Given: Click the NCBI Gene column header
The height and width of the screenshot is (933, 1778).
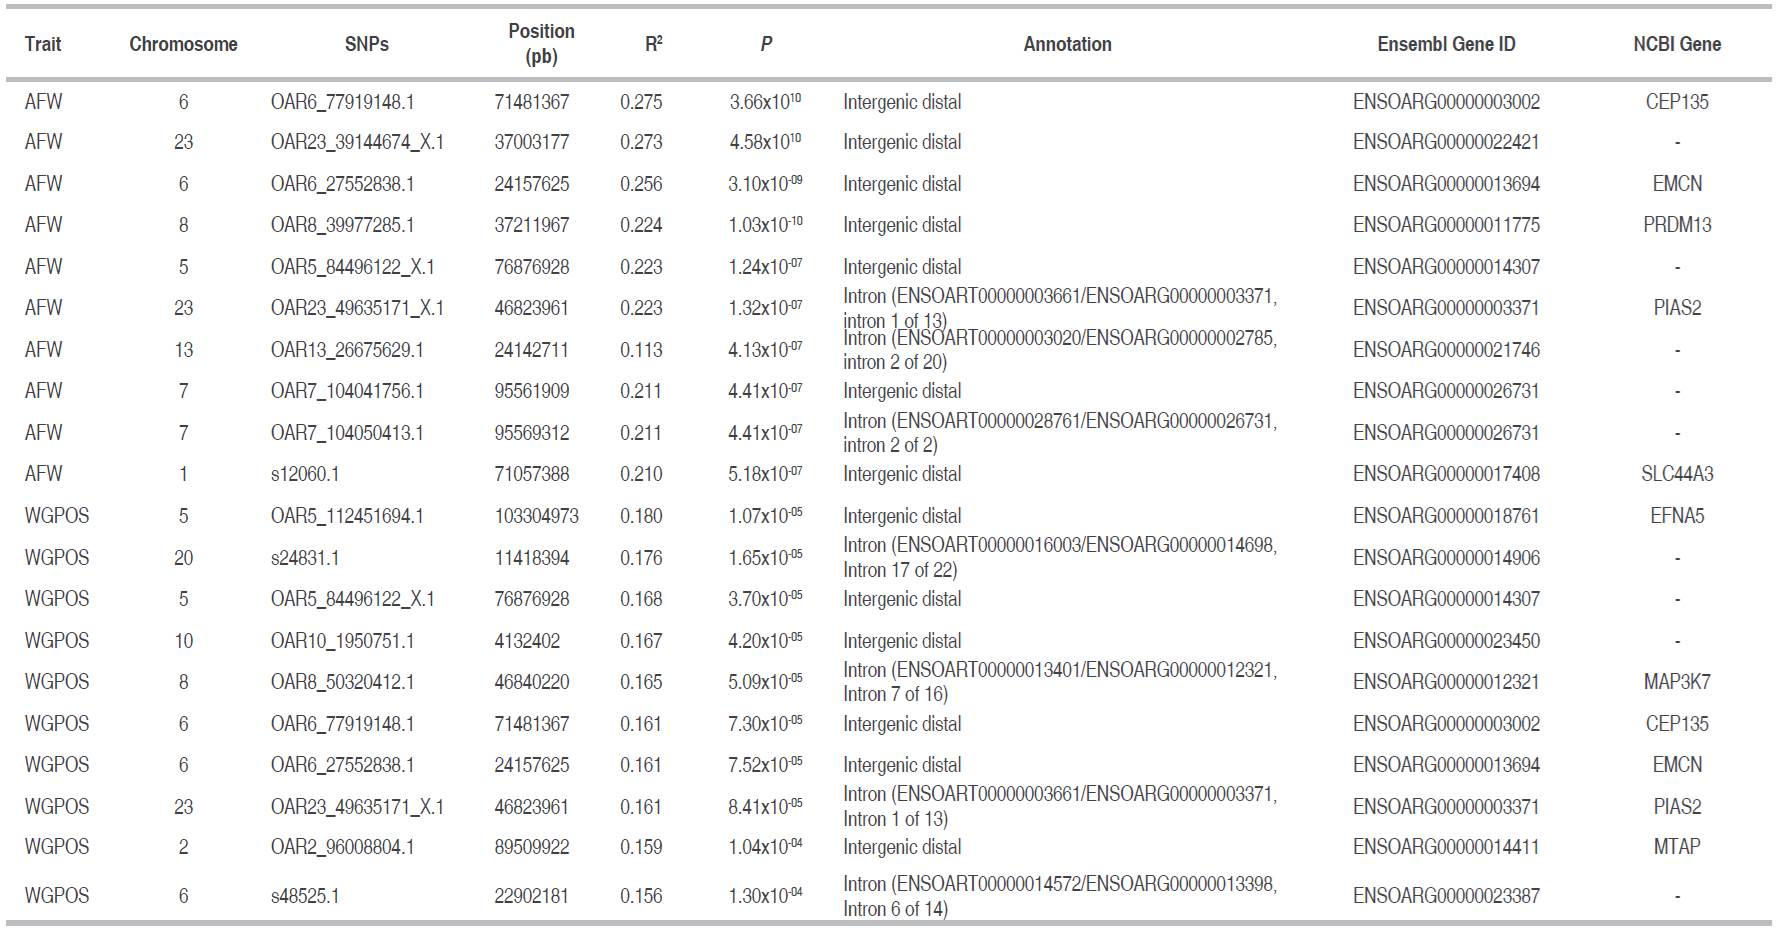Looking at the screenshot, I should coord(1676,44).
